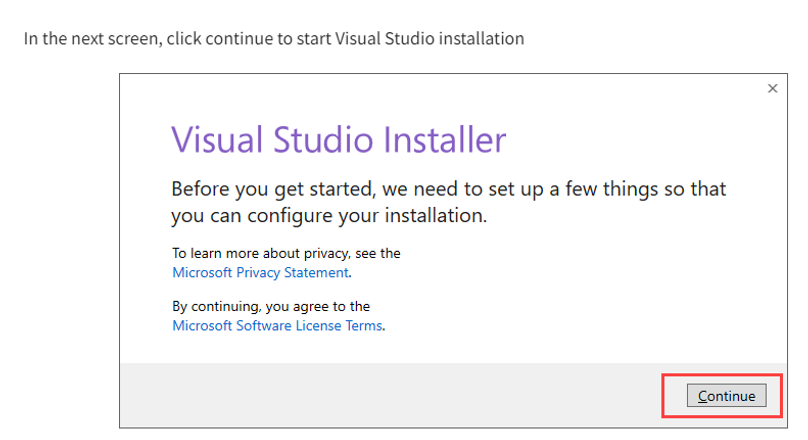Close the Visual Studio Installer dialog

tap(772, 89)
